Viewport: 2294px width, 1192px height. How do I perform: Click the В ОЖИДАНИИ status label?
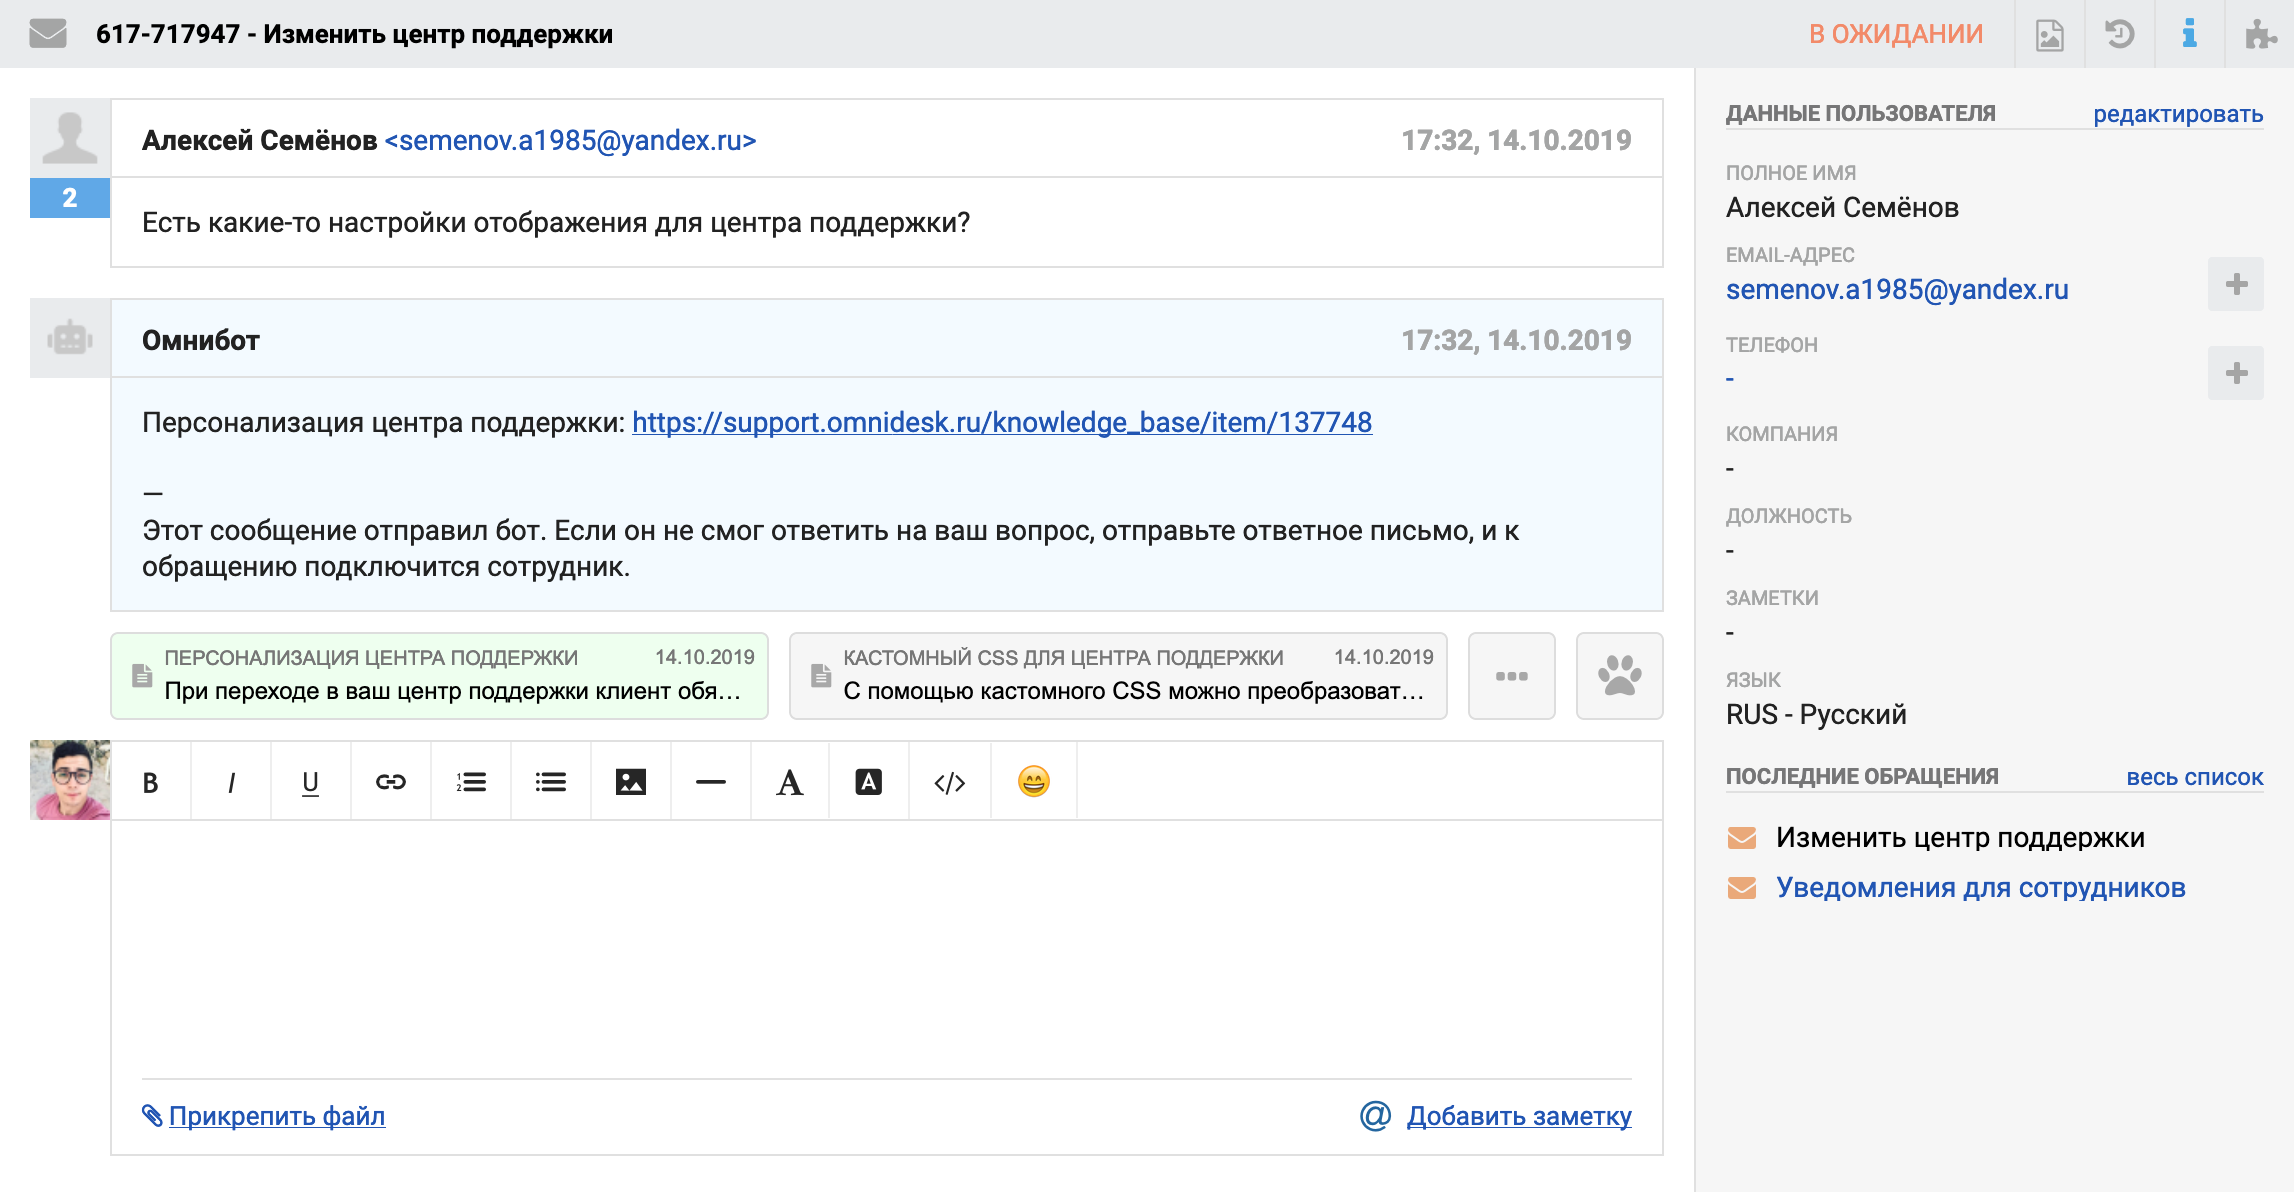tap(1896, 34)
